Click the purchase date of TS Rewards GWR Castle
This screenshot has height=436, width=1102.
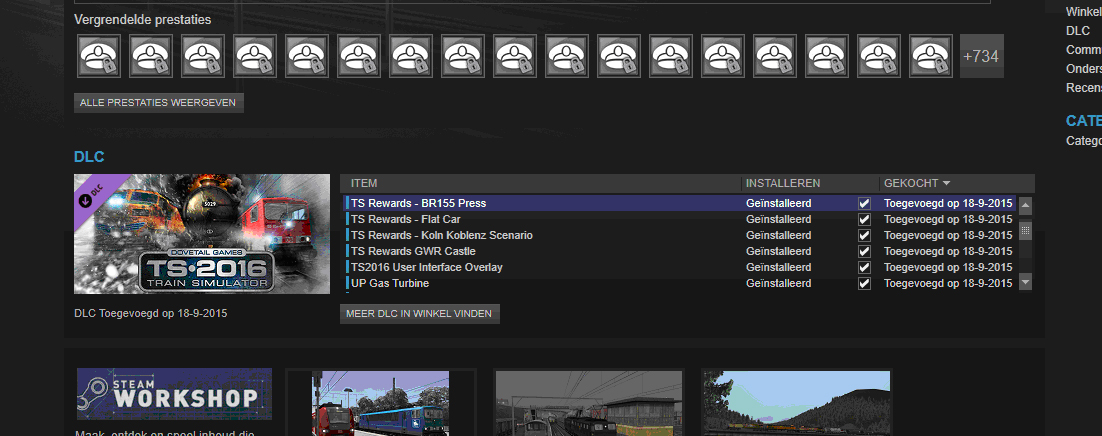948,252
